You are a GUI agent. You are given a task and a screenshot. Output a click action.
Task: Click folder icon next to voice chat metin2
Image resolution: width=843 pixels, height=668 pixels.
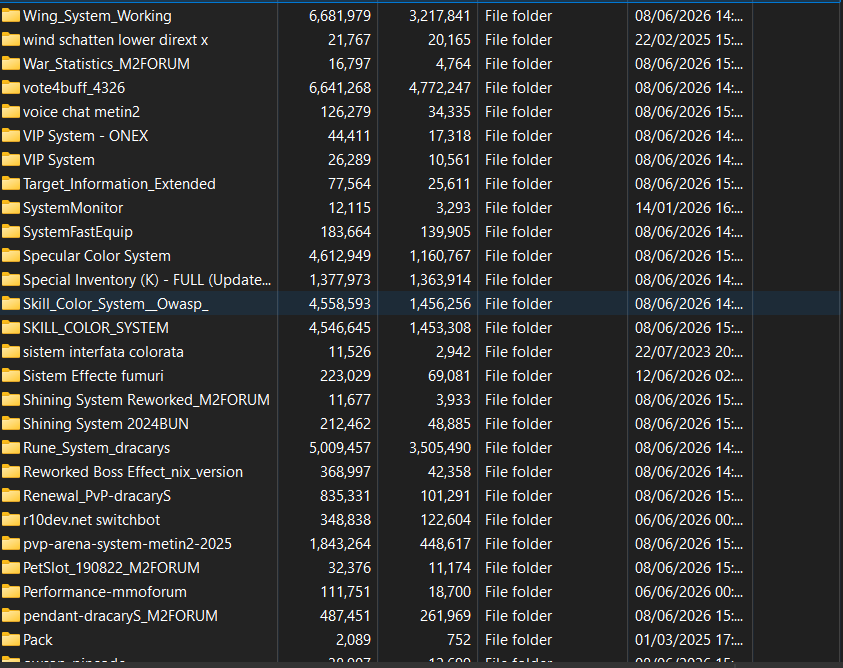[11, 111]
